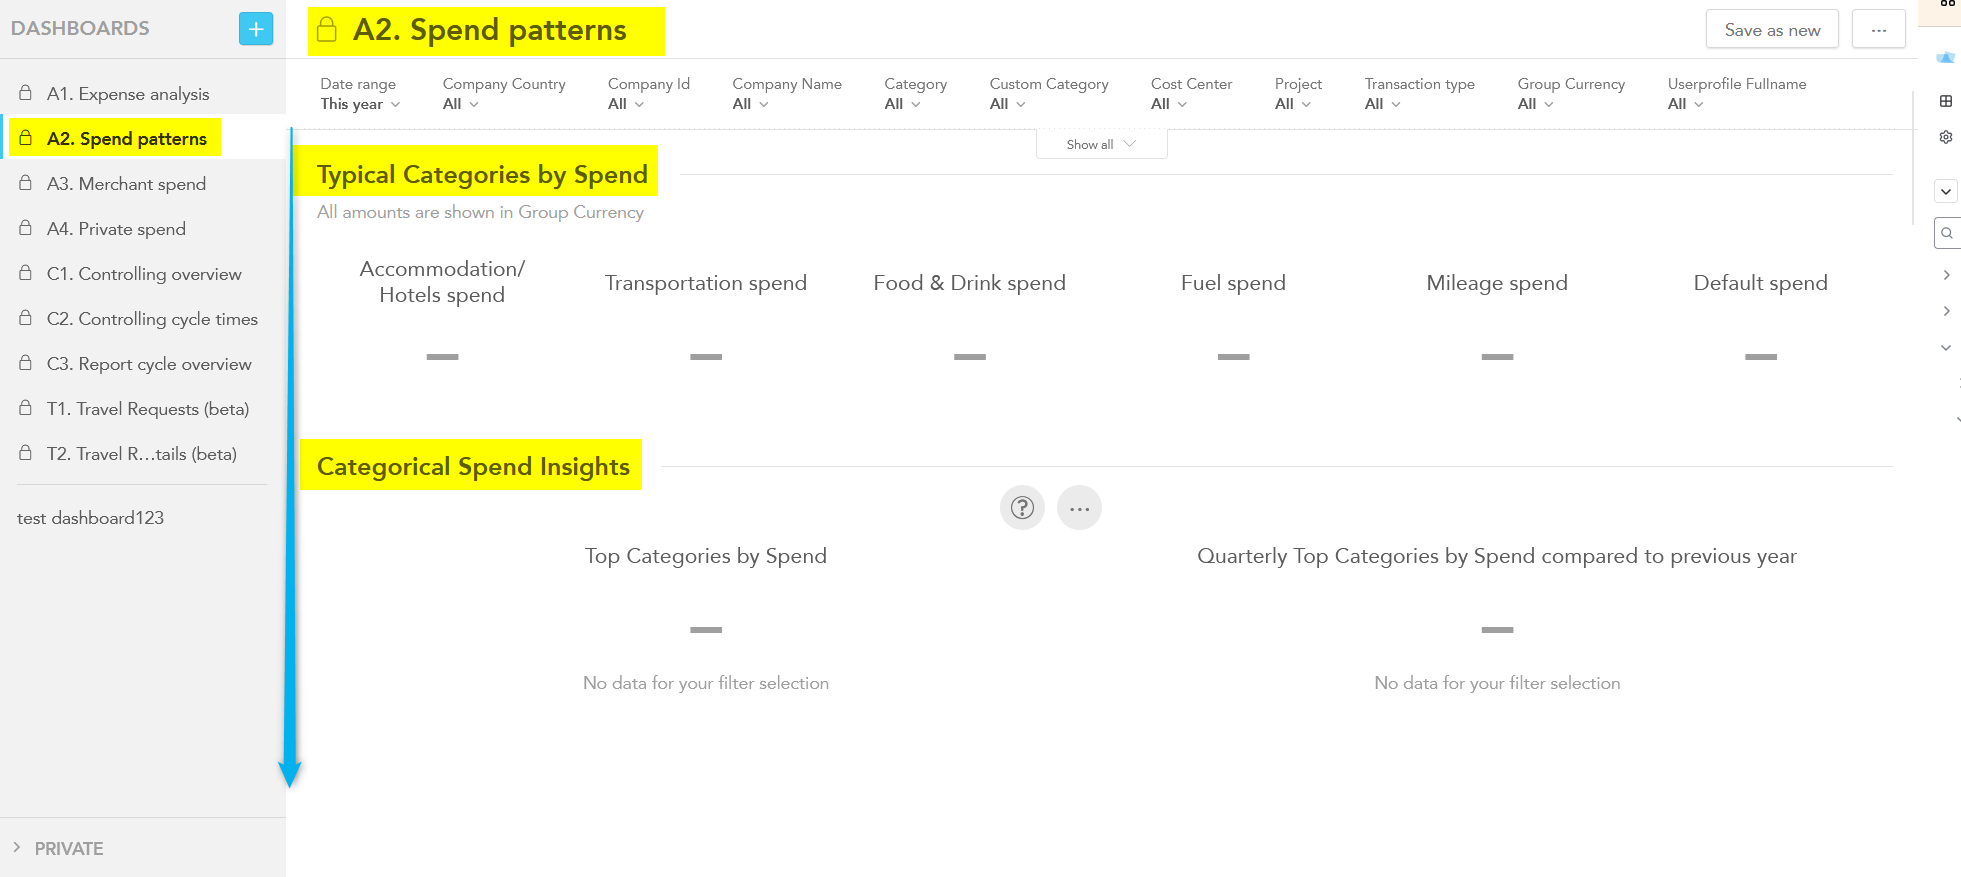The width and height of the screenshot is (1961, 877).
Task: Click the settings gear icon on right edge
Action: point(1946,137)
